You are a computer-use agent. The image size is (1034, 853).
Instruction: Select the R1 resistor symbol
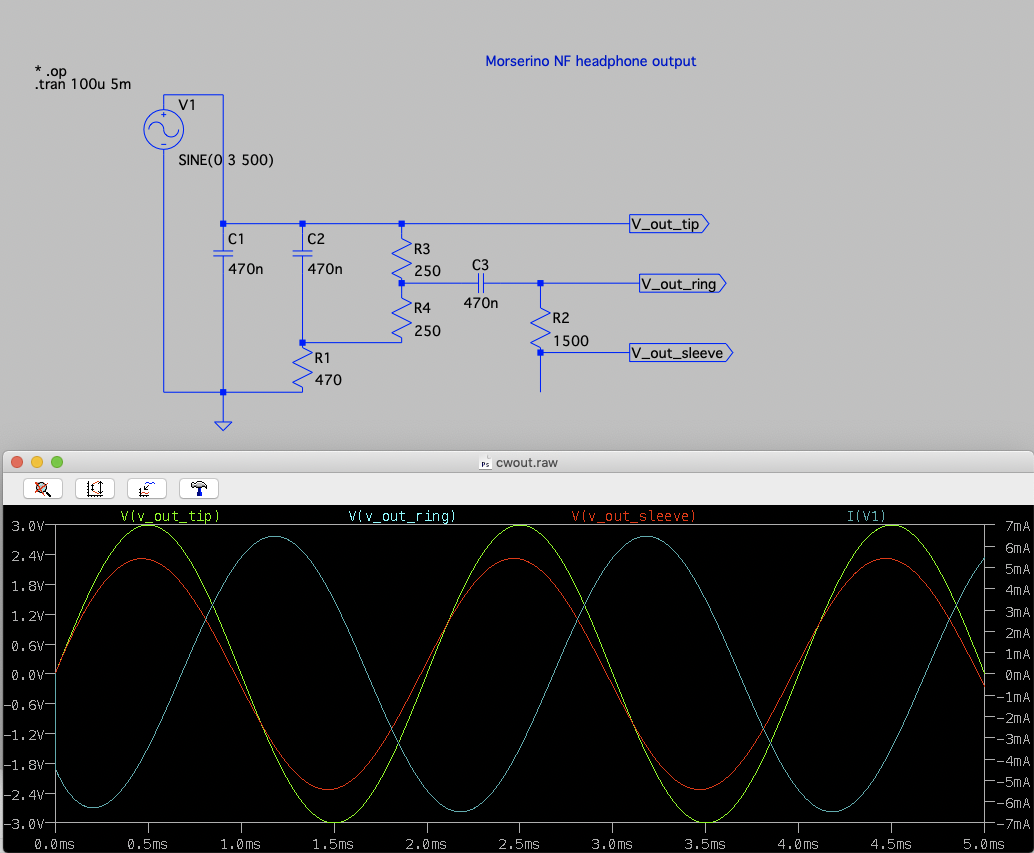point(302,370)
